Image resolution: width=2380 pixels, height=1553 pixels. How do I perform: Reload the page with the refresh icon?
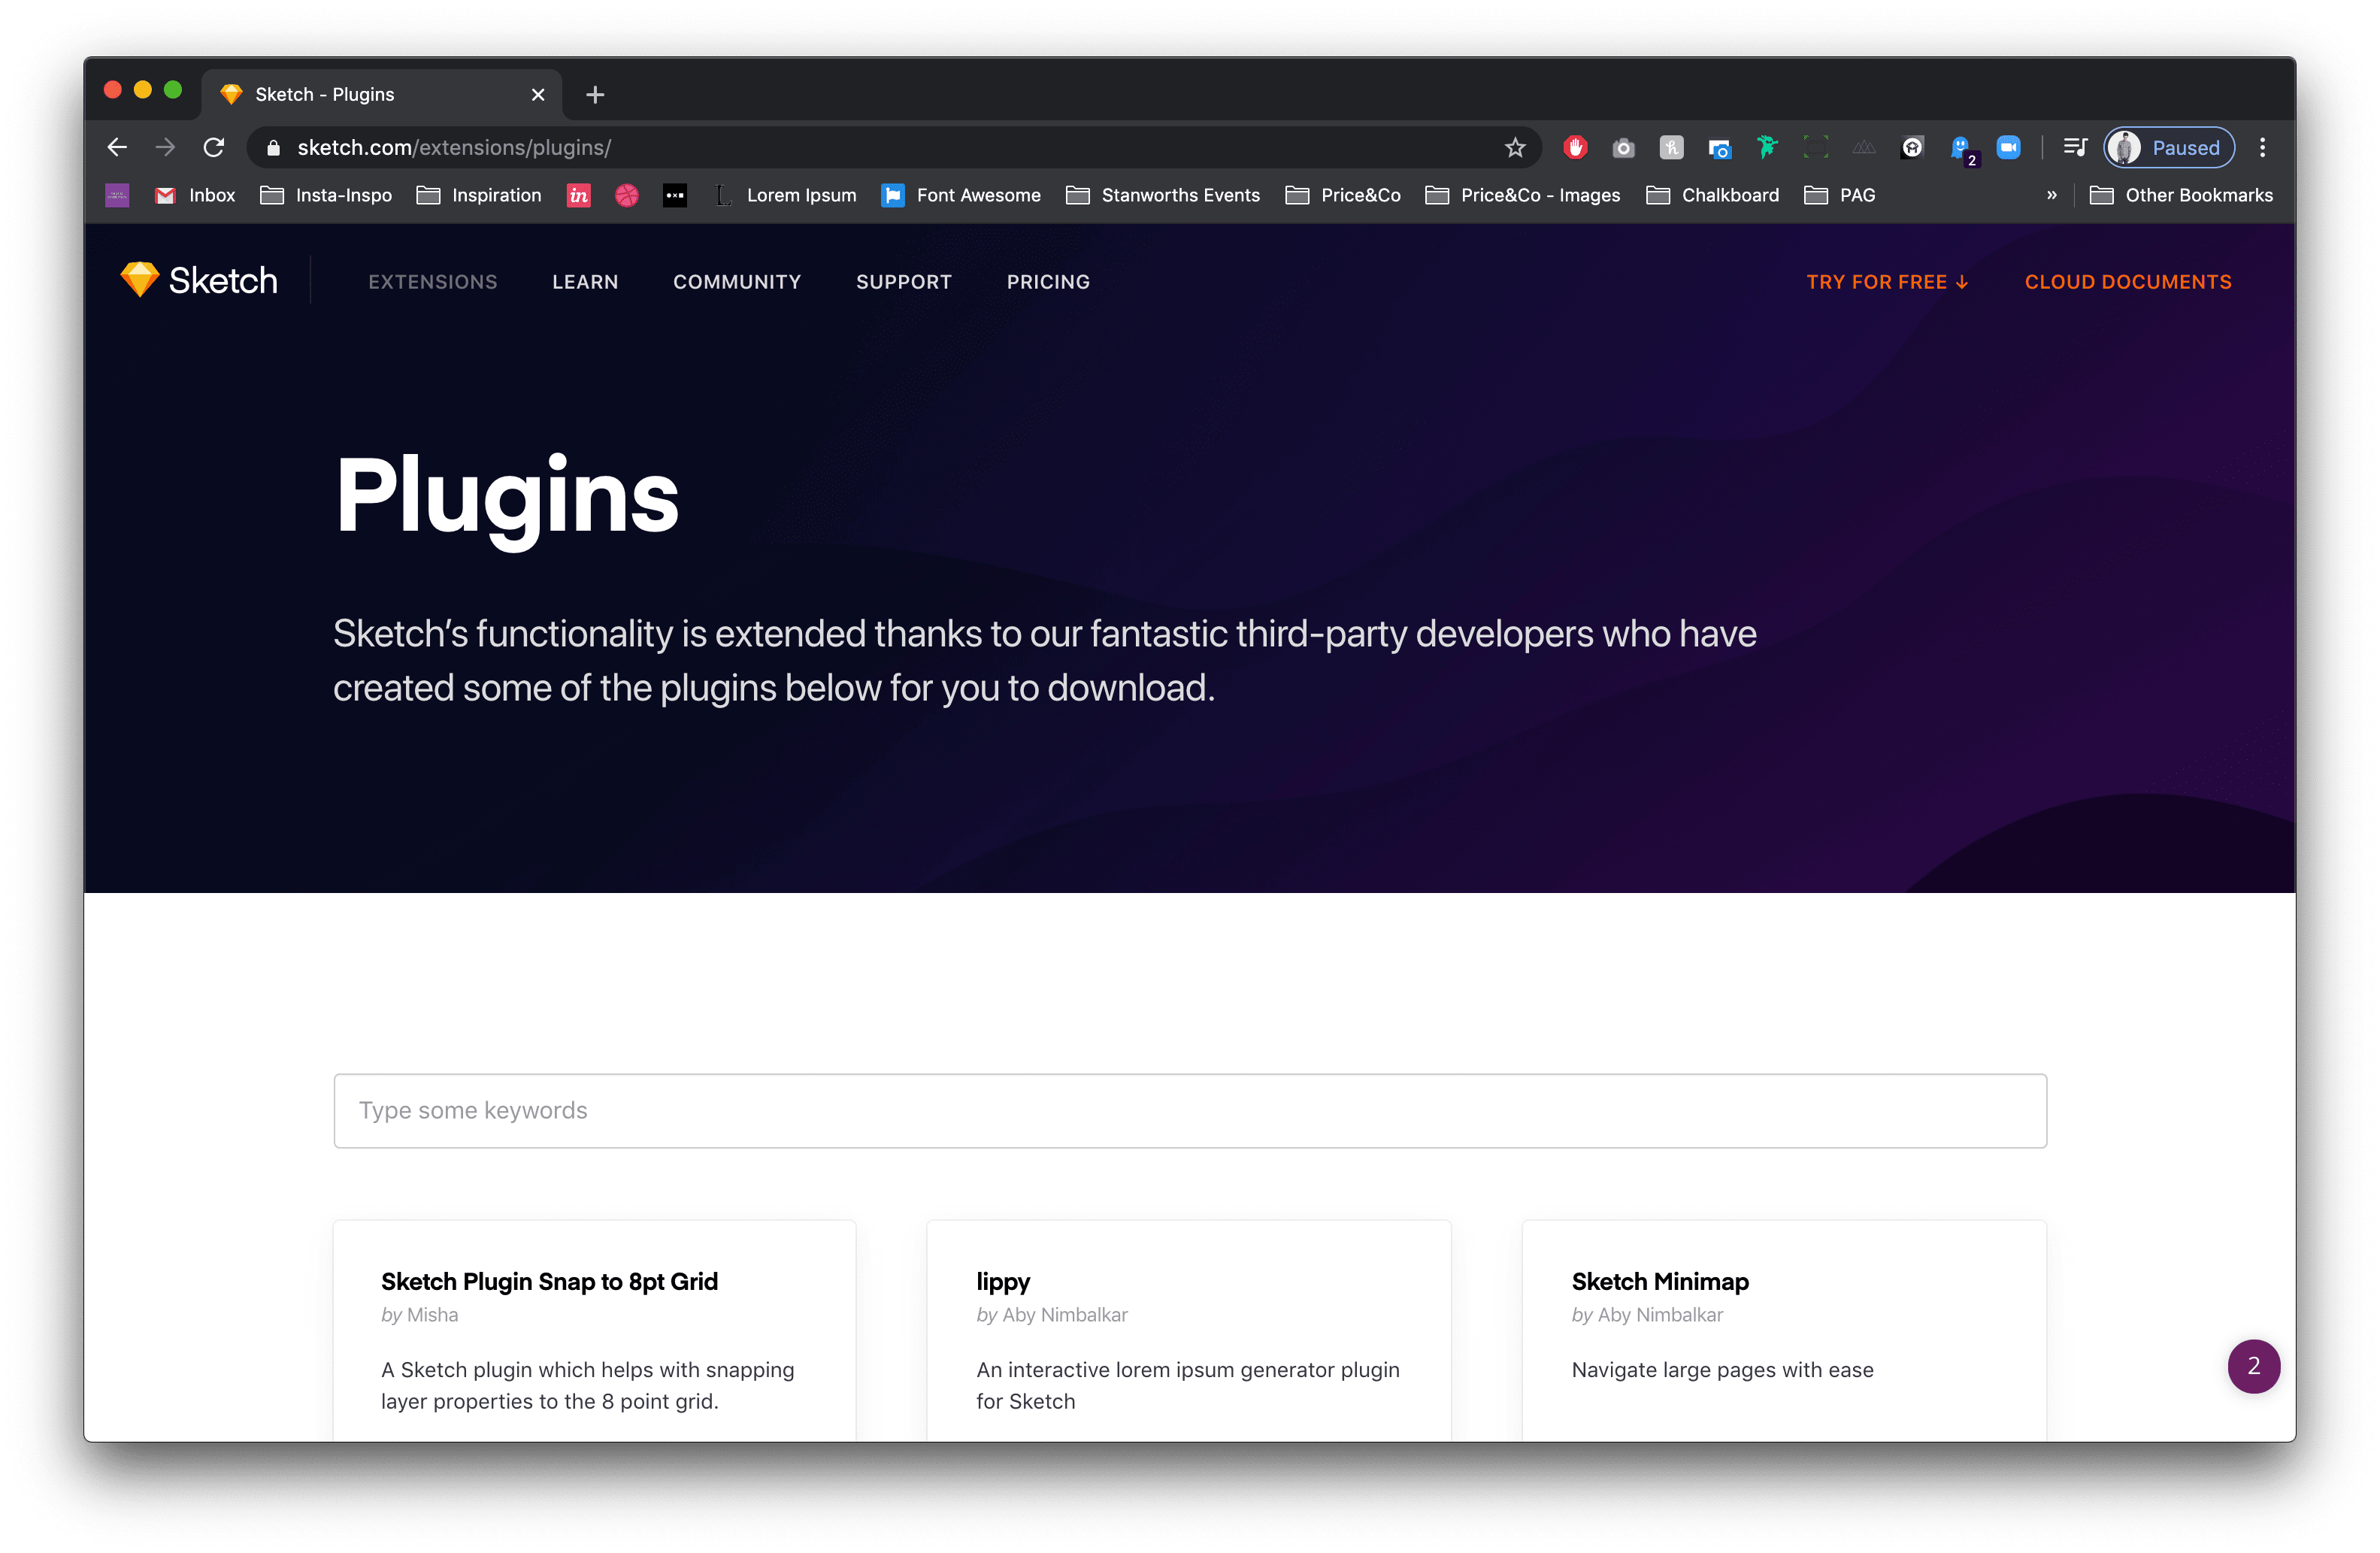214,148
